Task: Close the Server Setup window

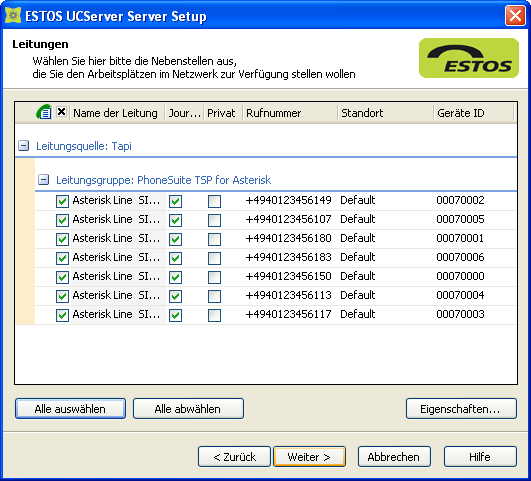Action: [x=515, y=16]
